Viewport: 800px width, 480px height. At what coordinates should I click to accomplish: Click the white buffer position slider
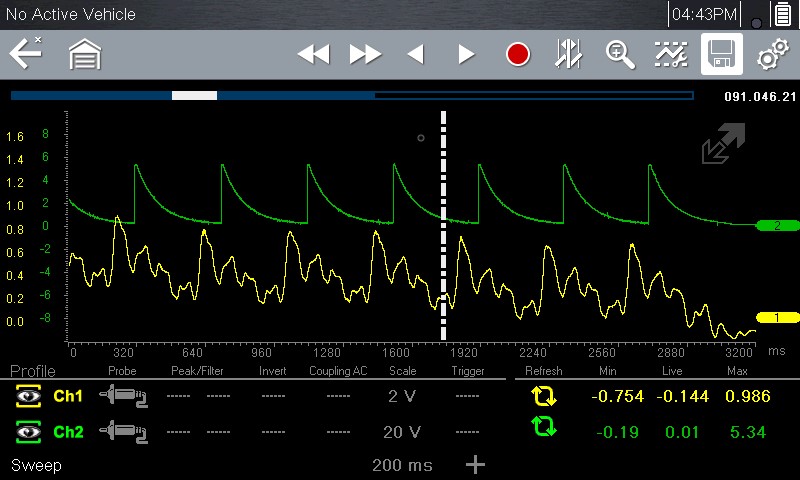pos(194,96)
